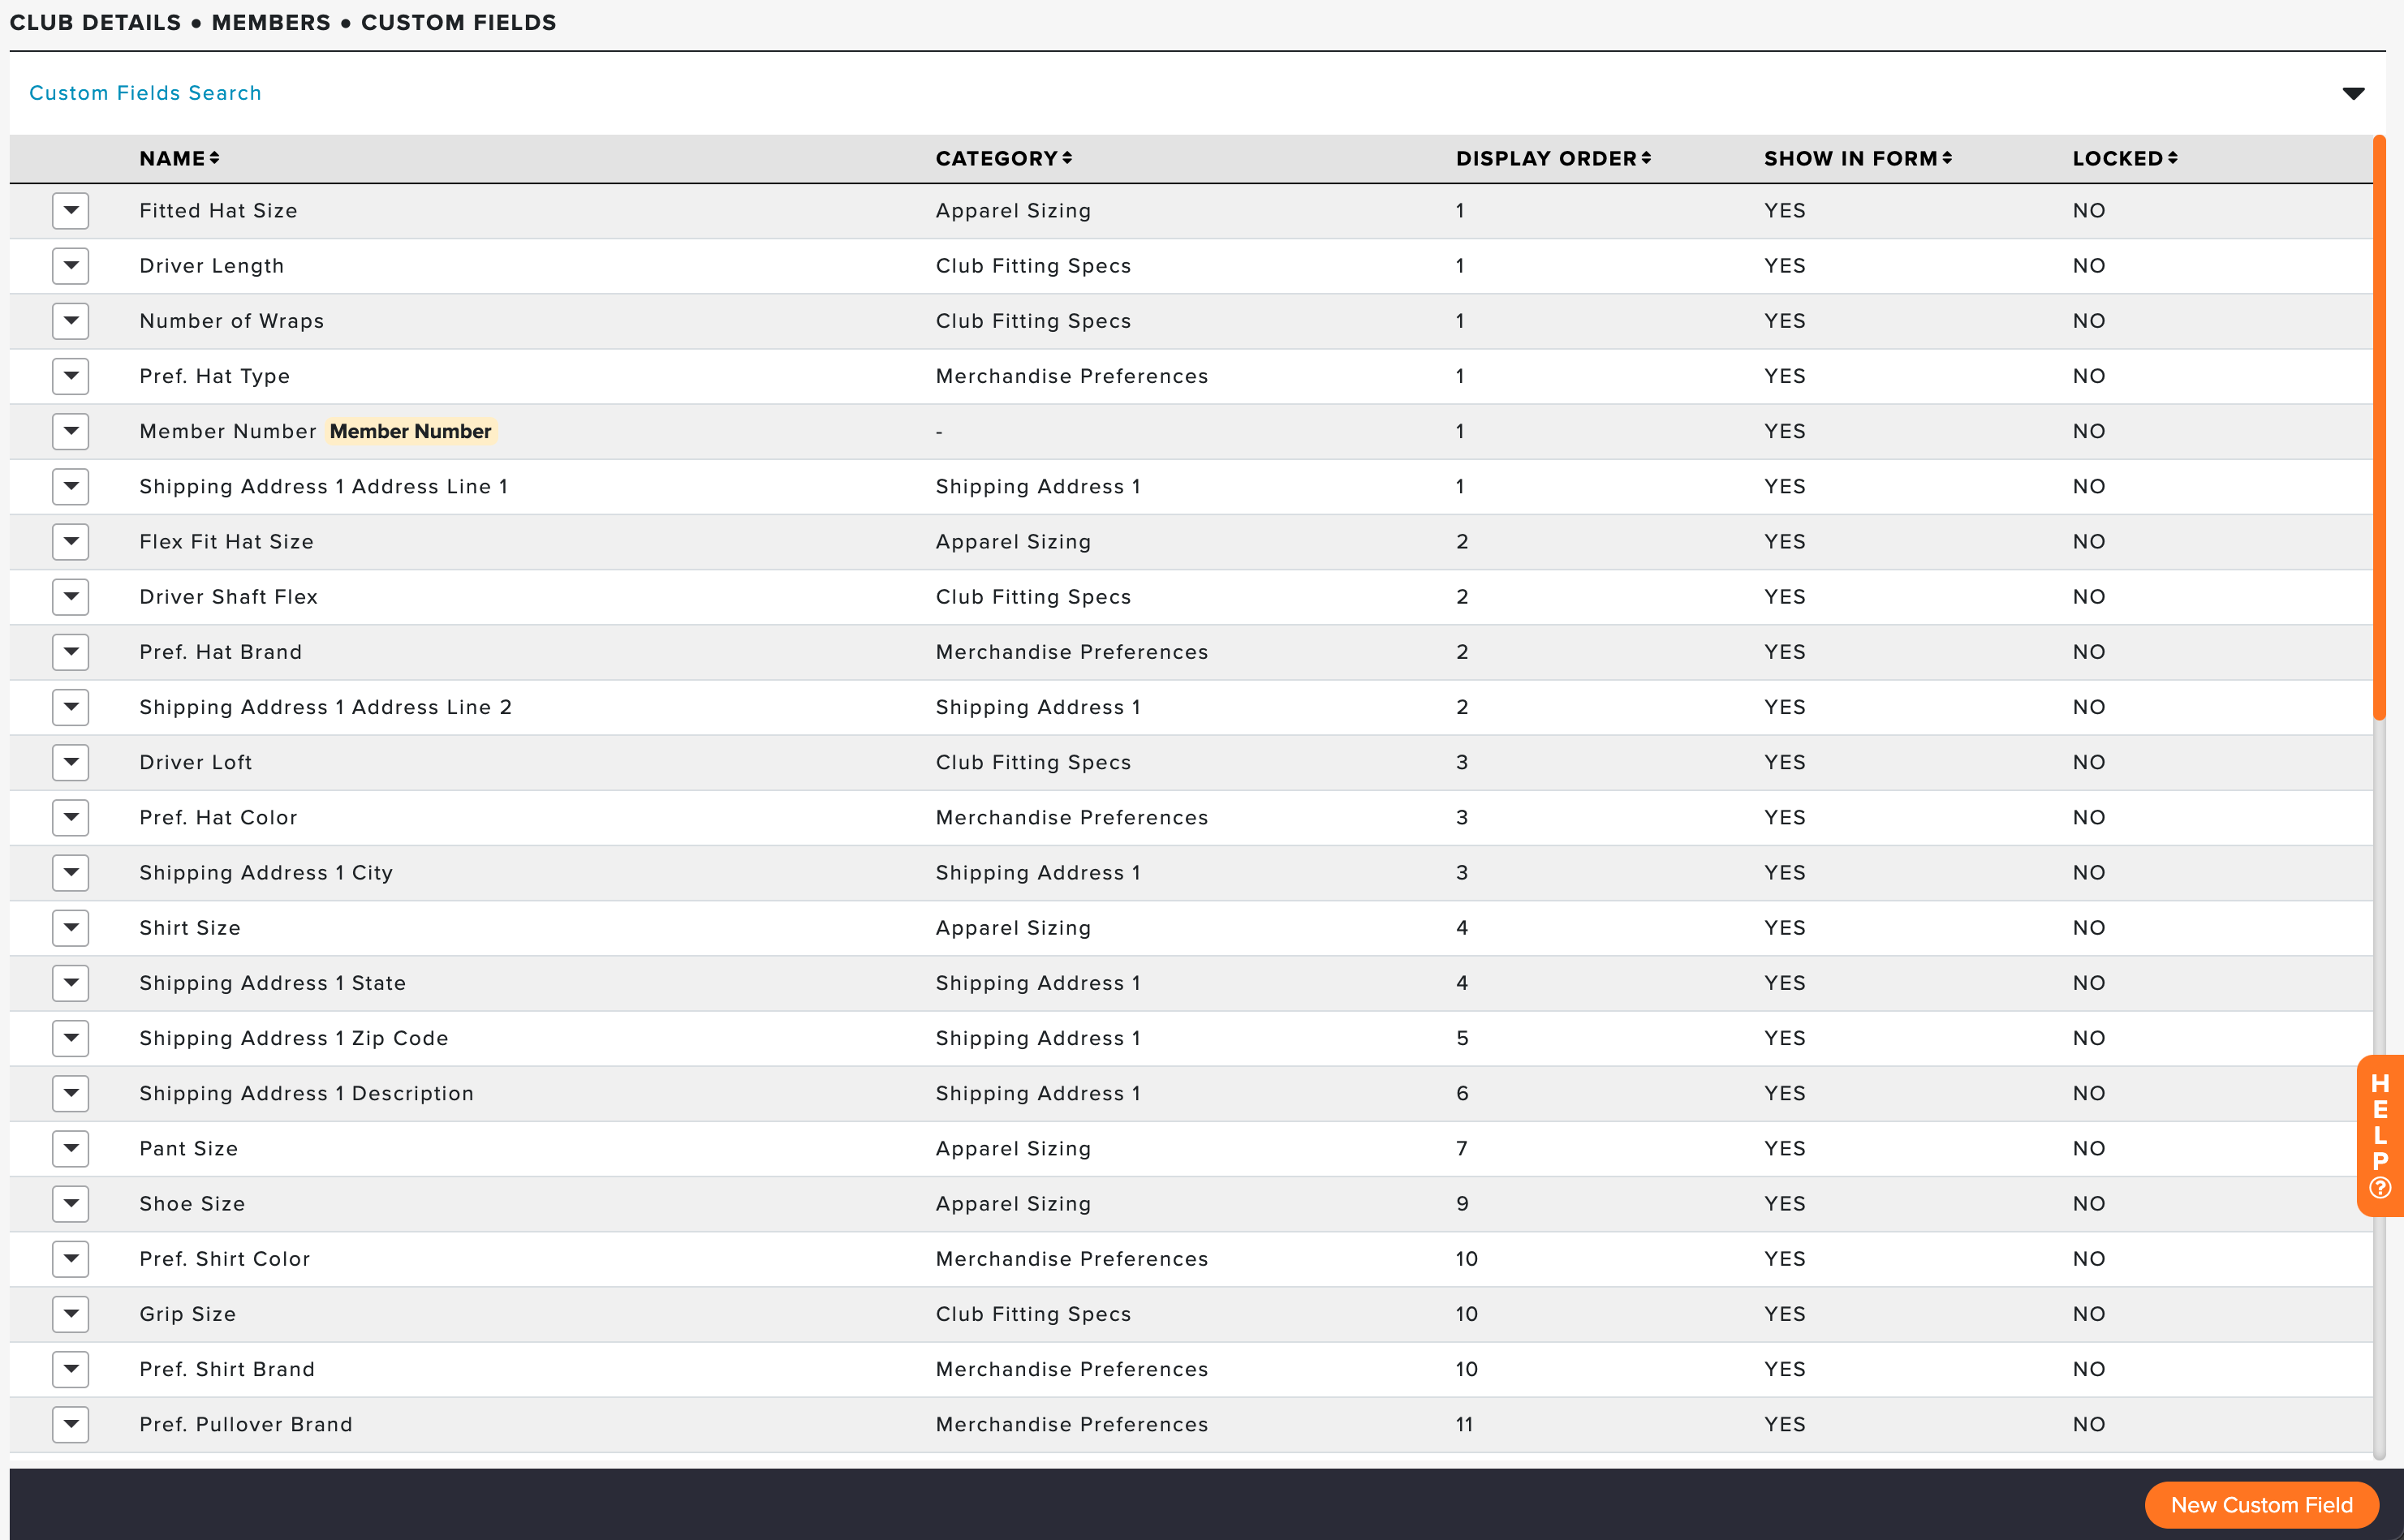Viewport: 2404px width, 1540px height.
Task: Open row menu for Shipping Address 1 City
Action: pyautogui.click(x=71, y=873)
